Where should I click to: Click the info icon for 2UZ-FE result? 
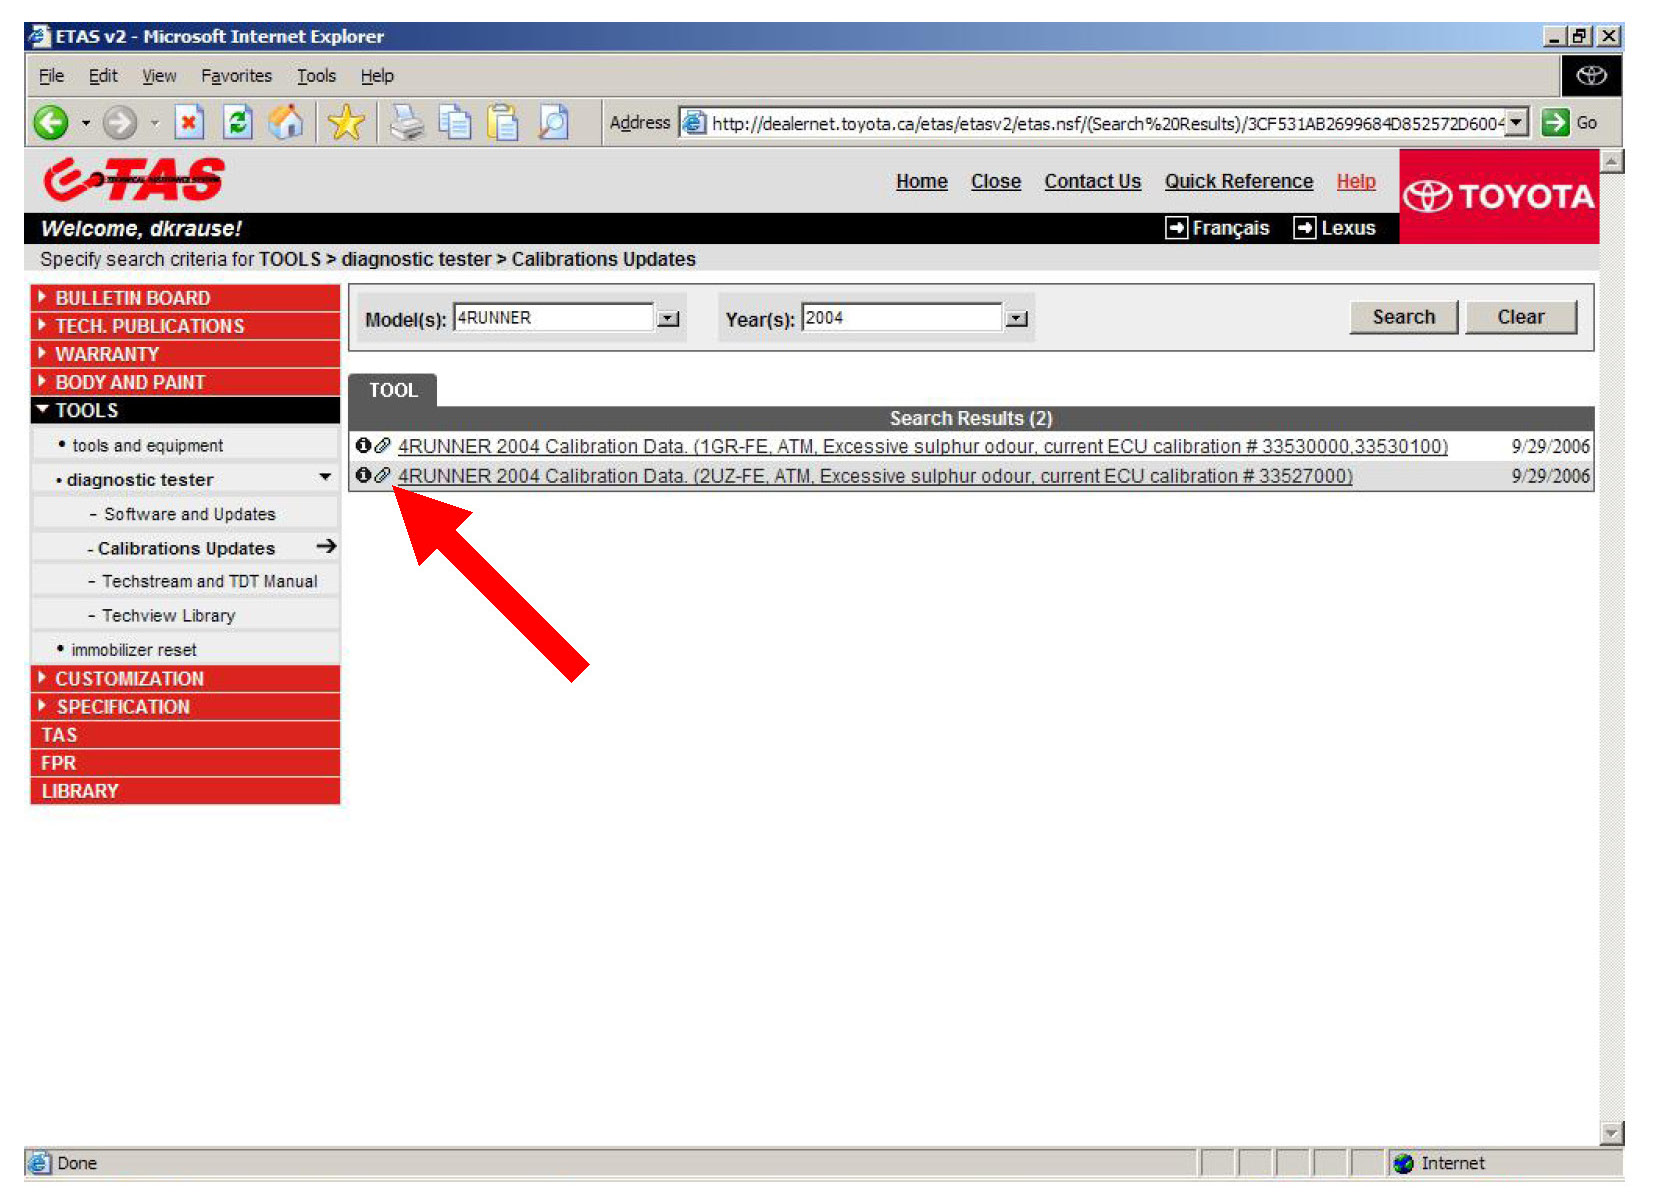[363, 475]
